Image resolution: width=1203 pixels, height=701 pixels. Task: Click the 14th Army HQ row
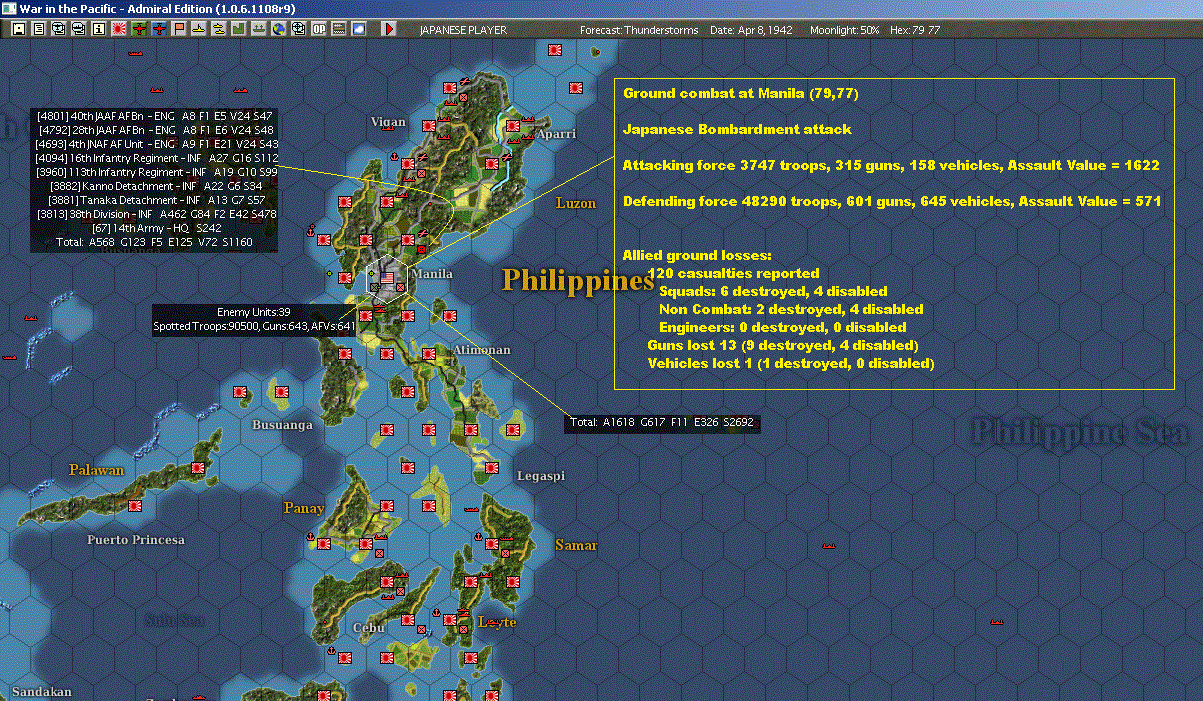coord(156,228)
